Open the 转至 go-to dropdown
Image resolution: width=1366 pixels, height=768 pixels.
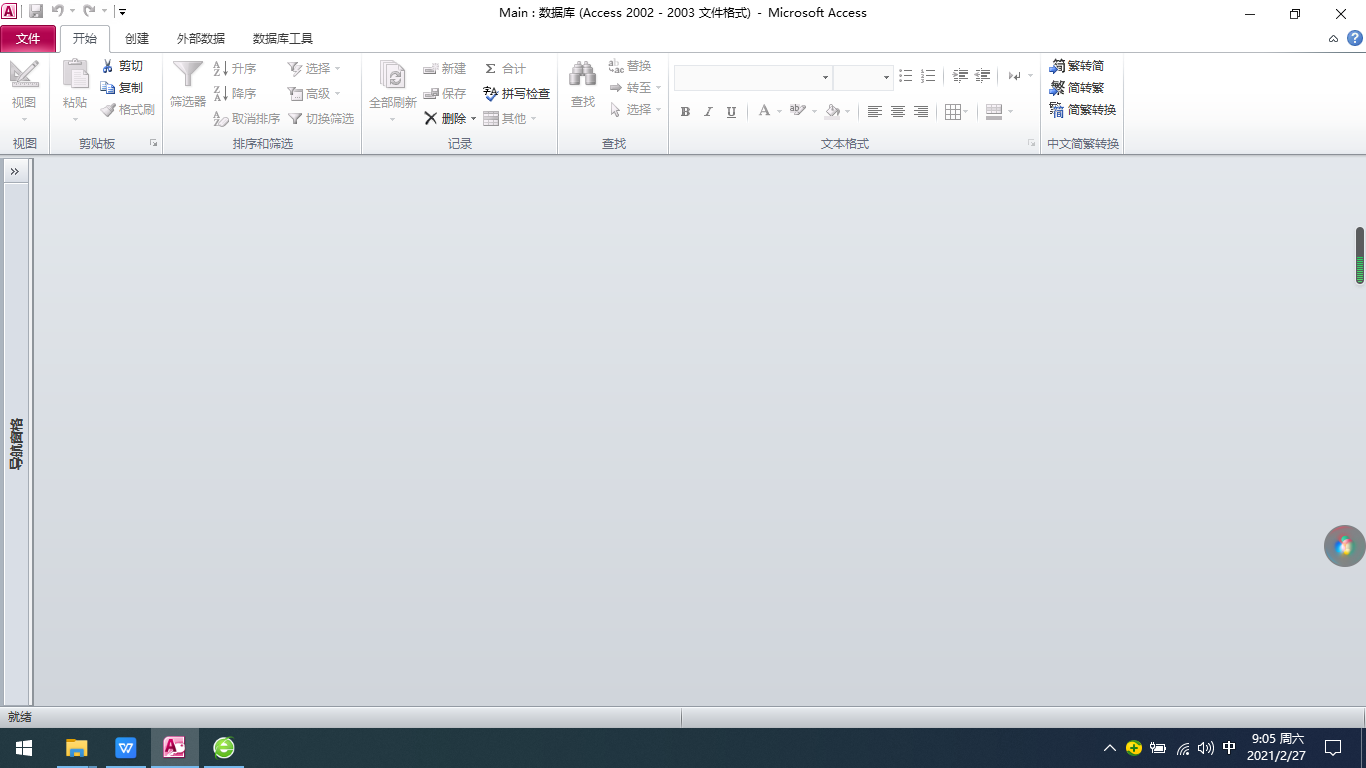[635, 88]
